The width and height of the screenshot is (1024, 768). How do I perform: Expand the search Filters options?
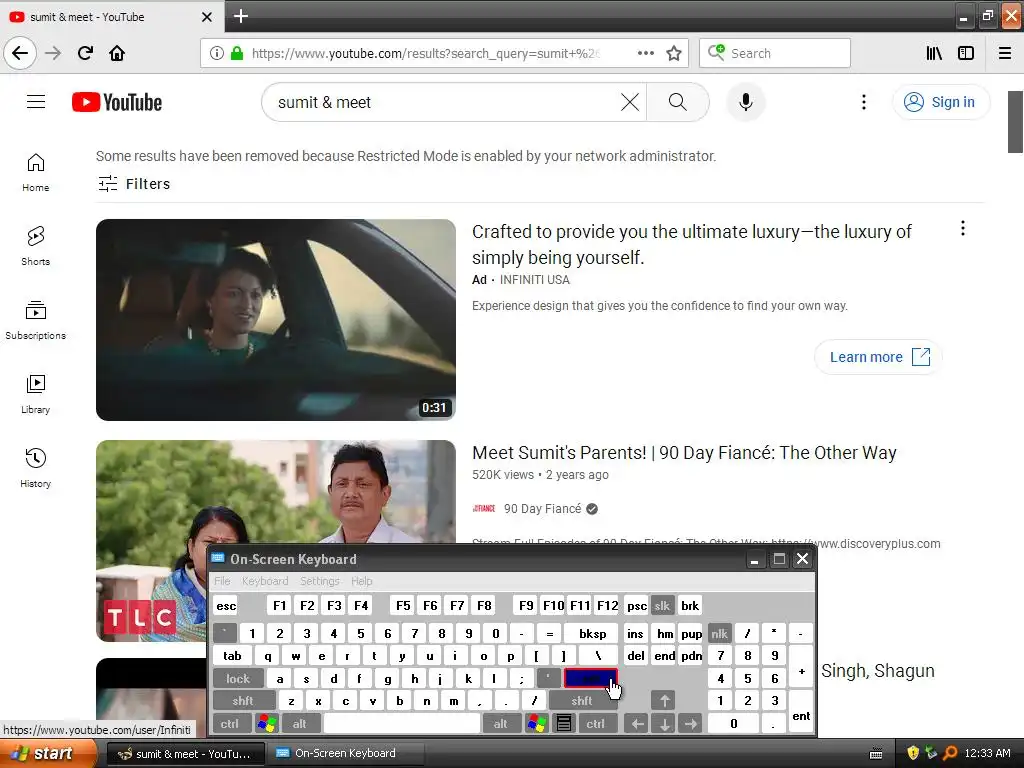(134, 184)
